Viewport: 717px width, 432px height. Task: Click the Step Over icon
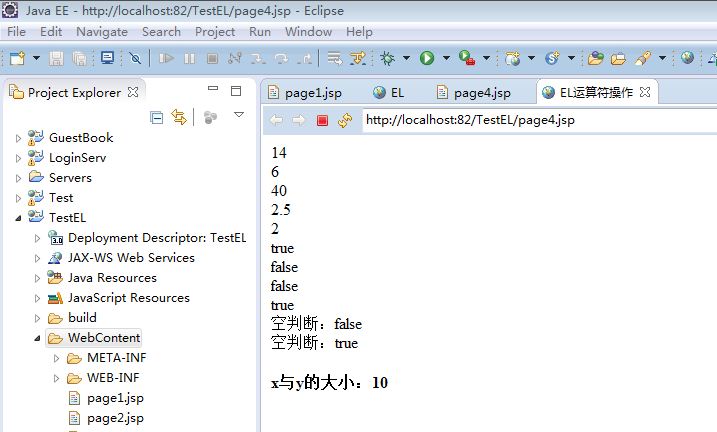pyautogui.click(x=281, y=59)
